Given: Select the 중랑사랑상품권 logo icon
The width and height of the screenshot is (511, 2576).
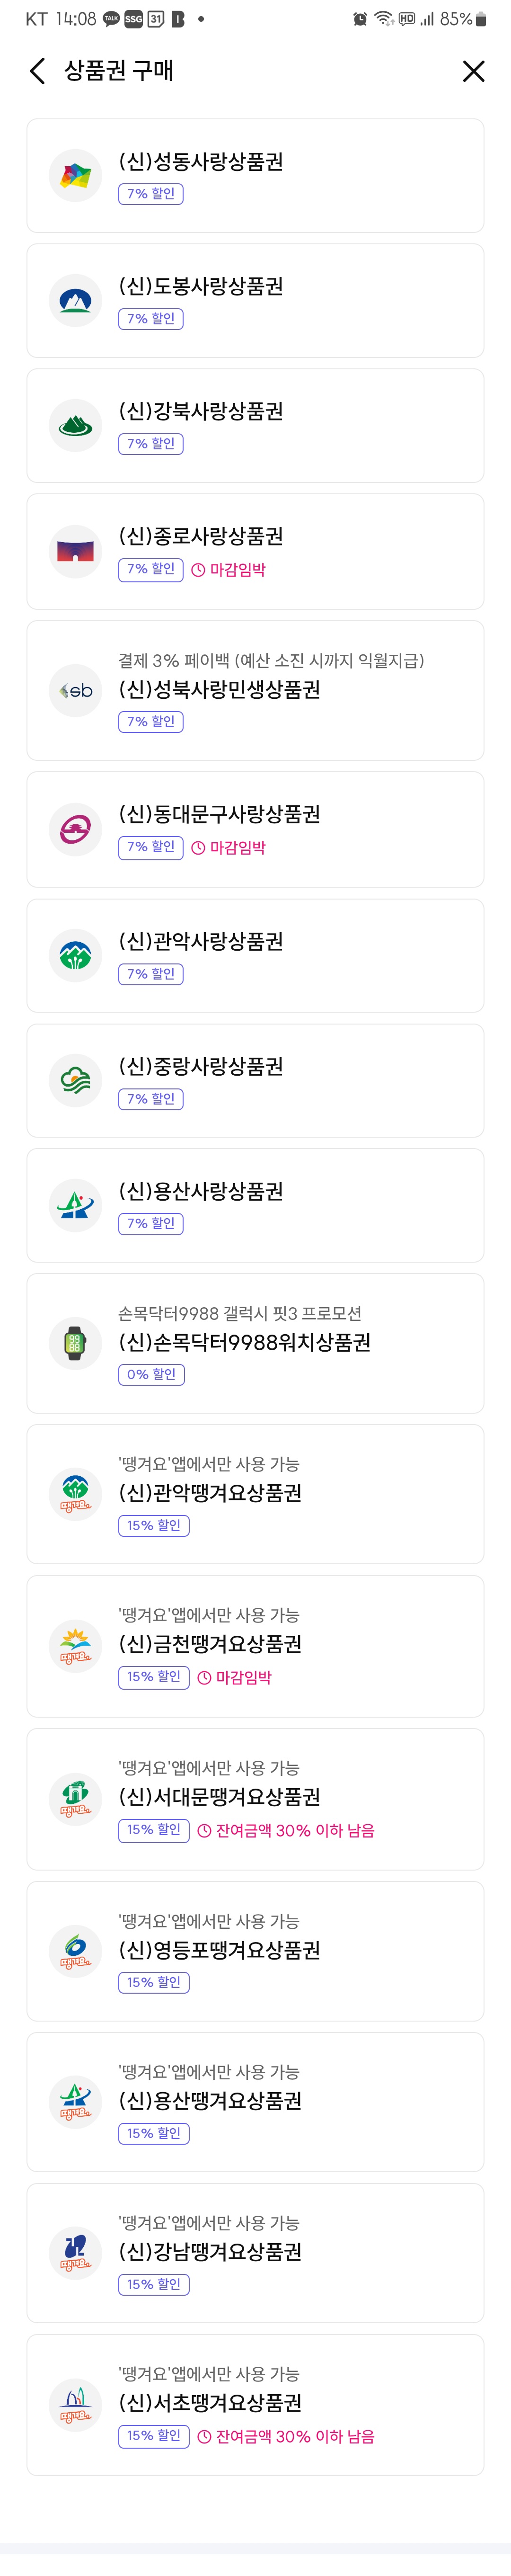Looking at the screenshot, I should [75, 1080].
